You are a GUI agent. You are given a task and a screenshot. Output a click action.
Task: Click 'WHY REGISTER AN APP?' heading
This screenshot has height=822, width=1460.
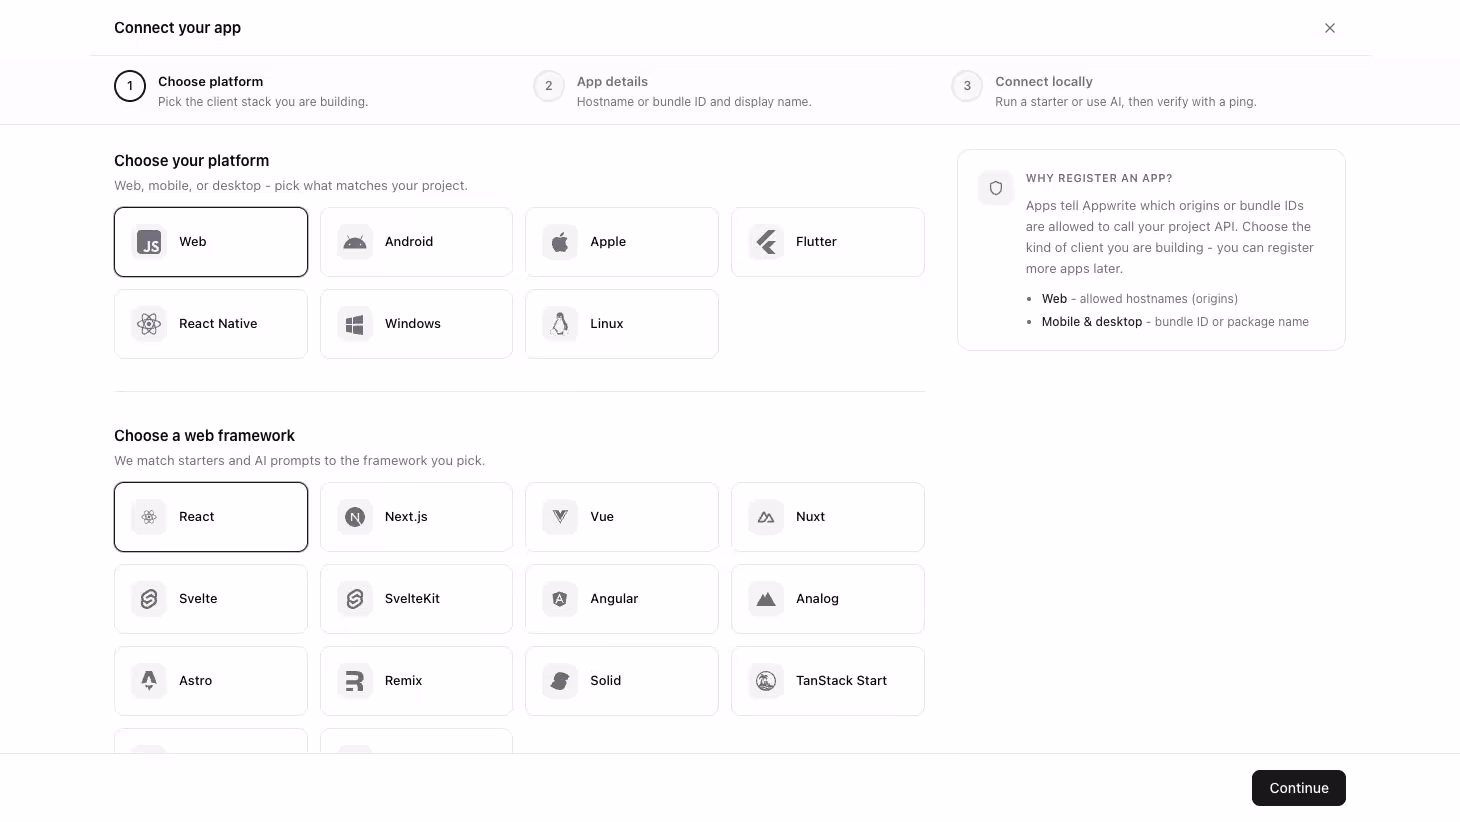click(x=1099, y=178)
